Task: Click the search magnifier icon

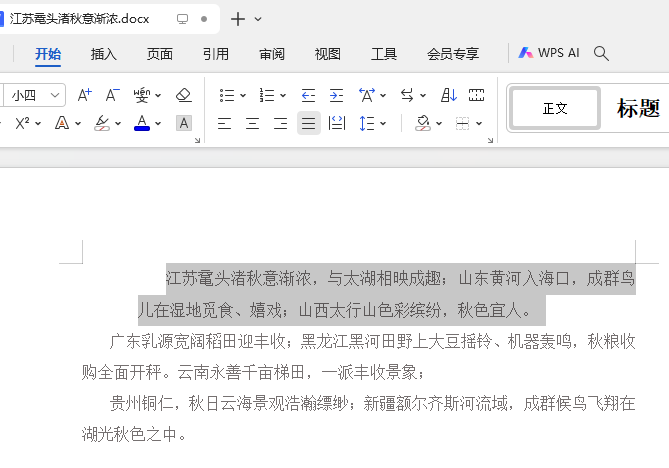Action: point(601,53)
